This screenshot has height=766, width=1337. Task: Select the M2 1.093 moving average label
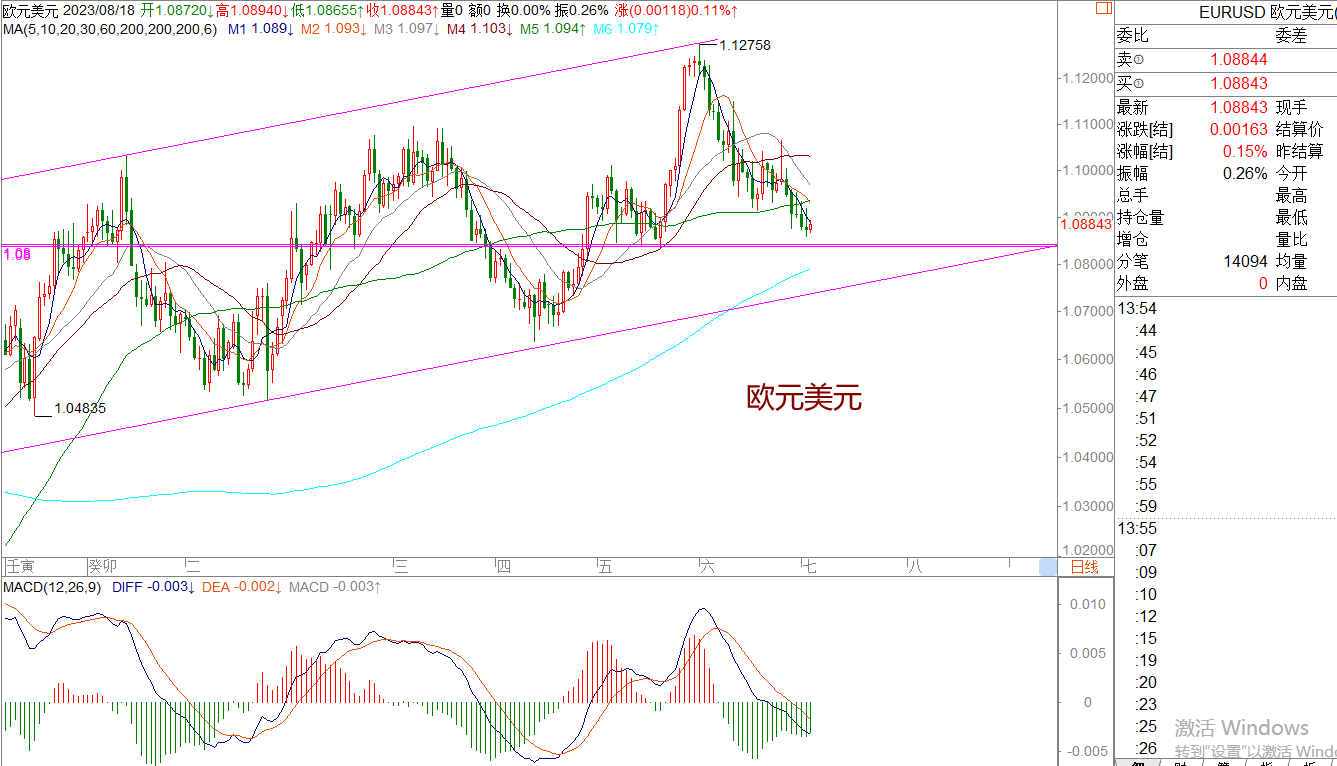tap(334, 29)
